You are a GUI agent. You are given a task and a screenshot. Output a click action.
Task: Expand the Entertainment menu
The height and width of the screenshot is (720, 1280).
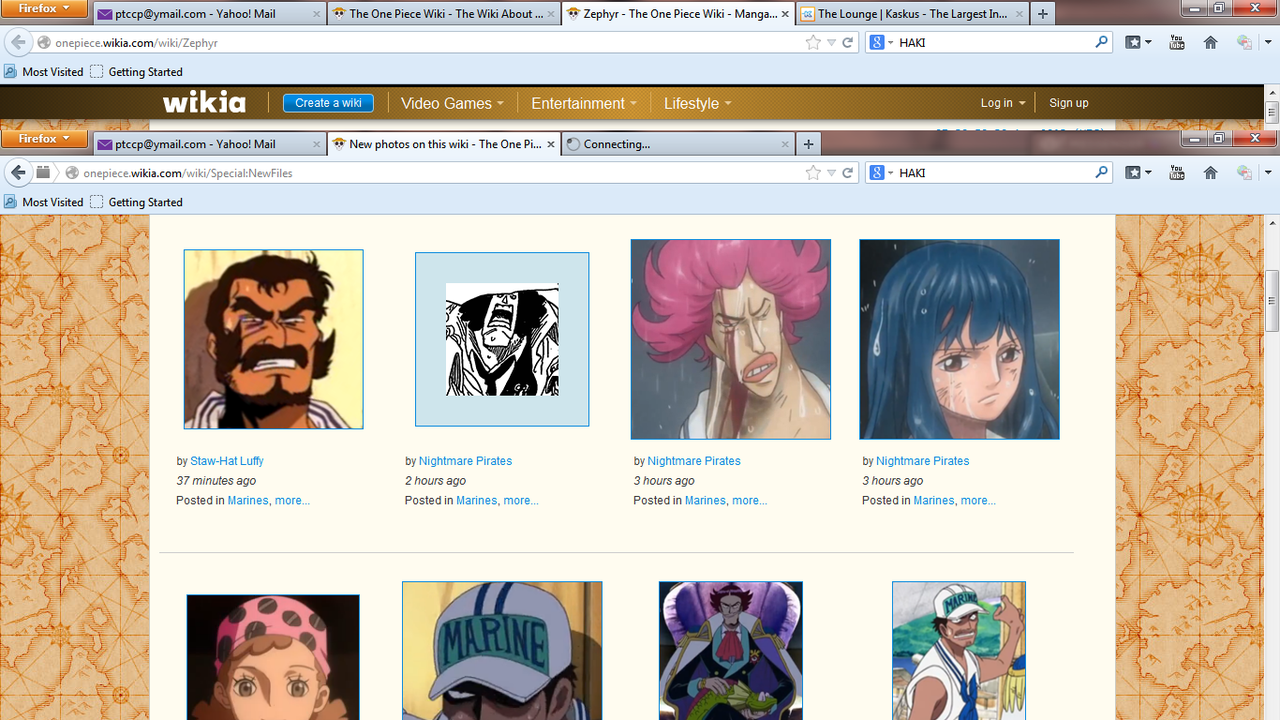click(x=584, y=103)
